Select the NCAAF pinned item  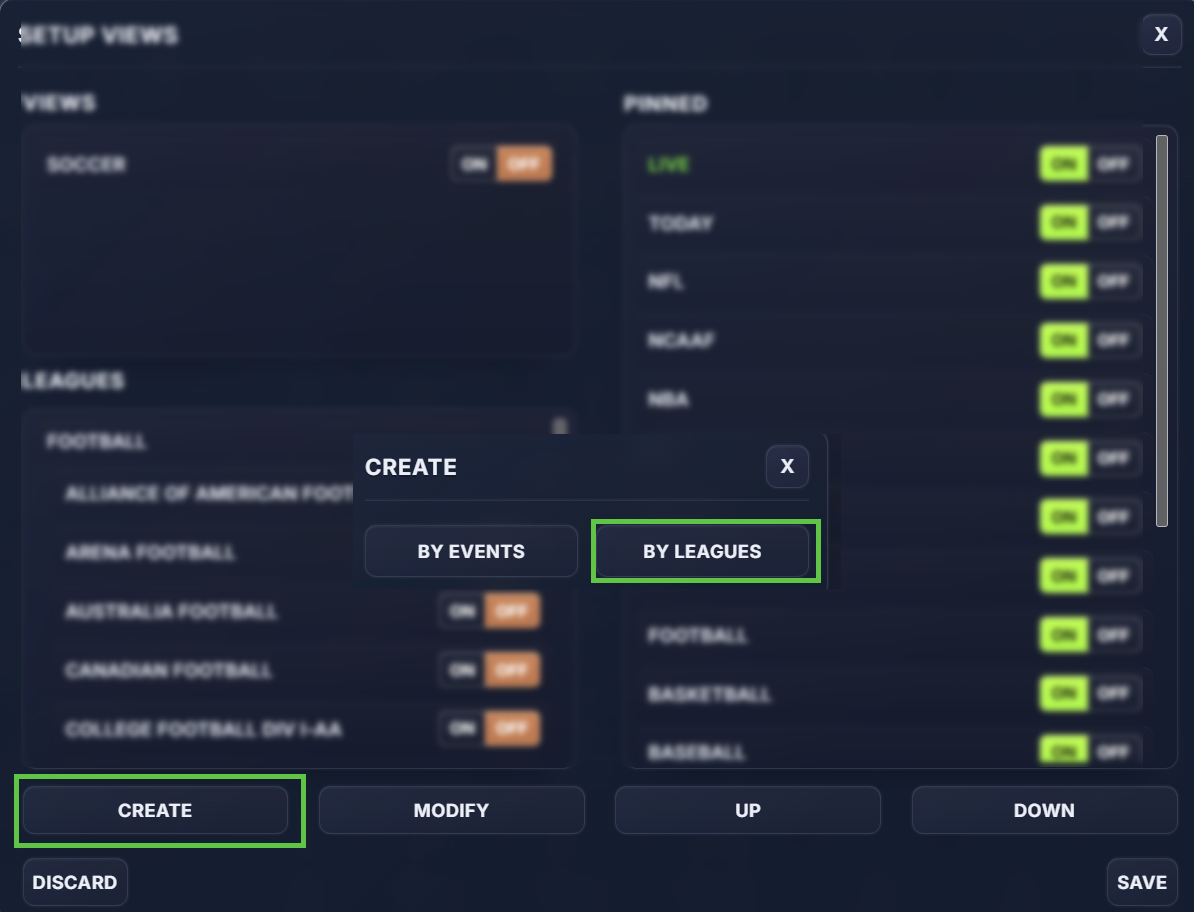click(680, 340)
